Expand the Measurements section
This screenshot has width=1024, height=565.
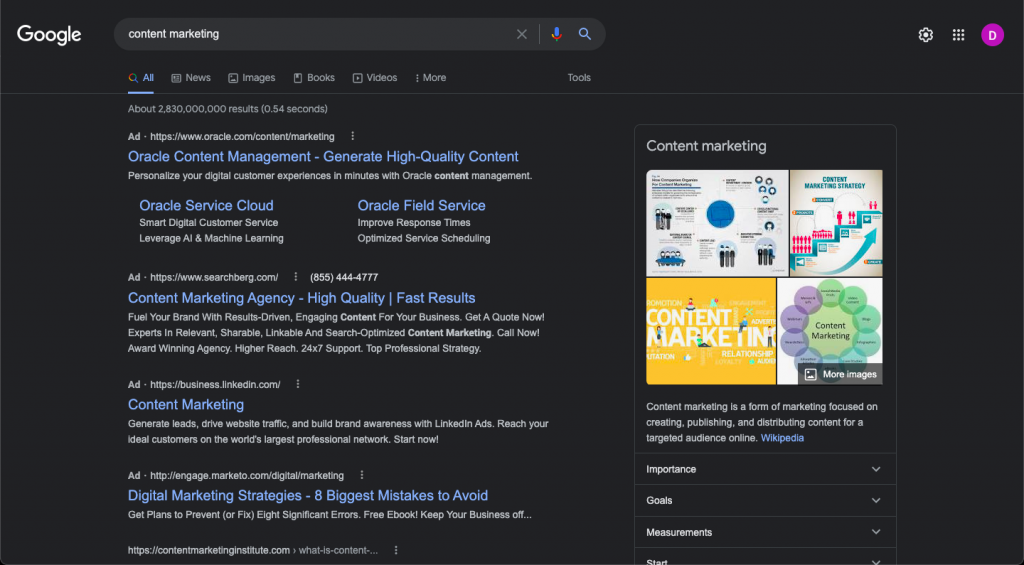point(765,532)
